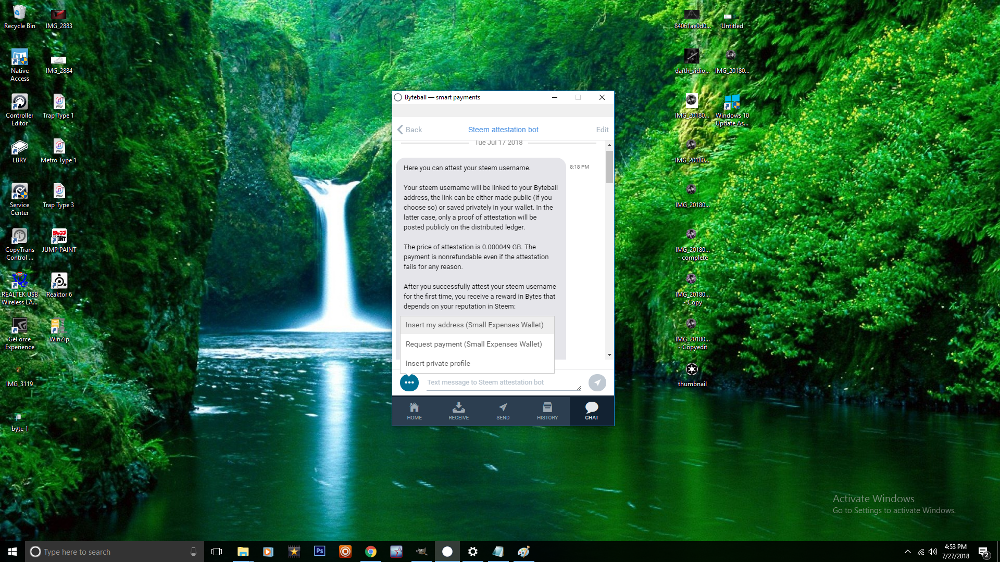Image resolution: width=1000 pixels, height=562 pixels.
Task: Select the CopyTrans Control desktop icon
Action: tap(19, 244)
